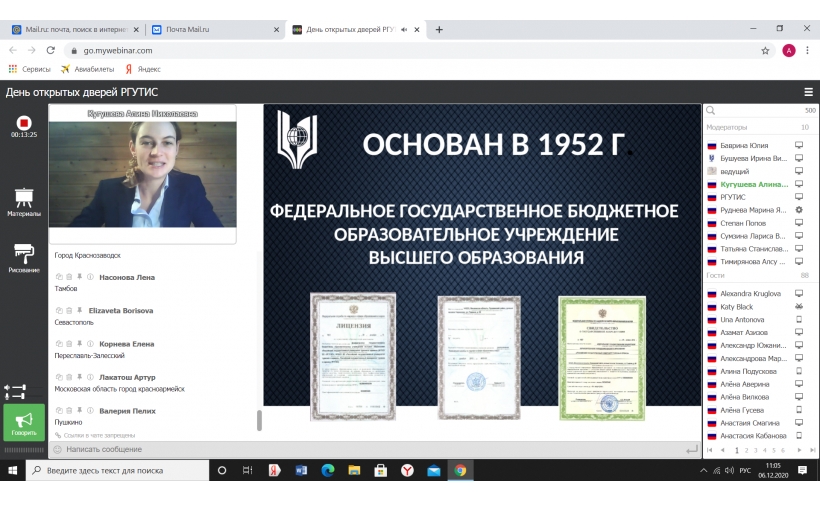Click the green certificate image on slide
Screen dimensions: 820x512
602,358
